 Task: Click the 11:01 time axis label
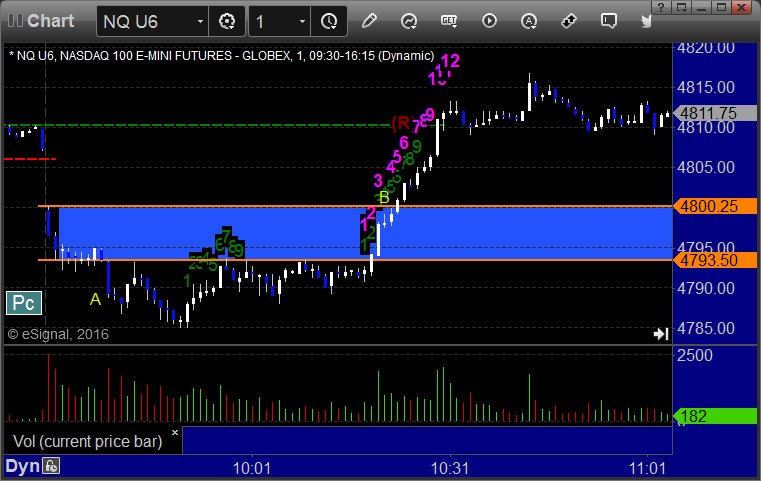pos(647,468)
